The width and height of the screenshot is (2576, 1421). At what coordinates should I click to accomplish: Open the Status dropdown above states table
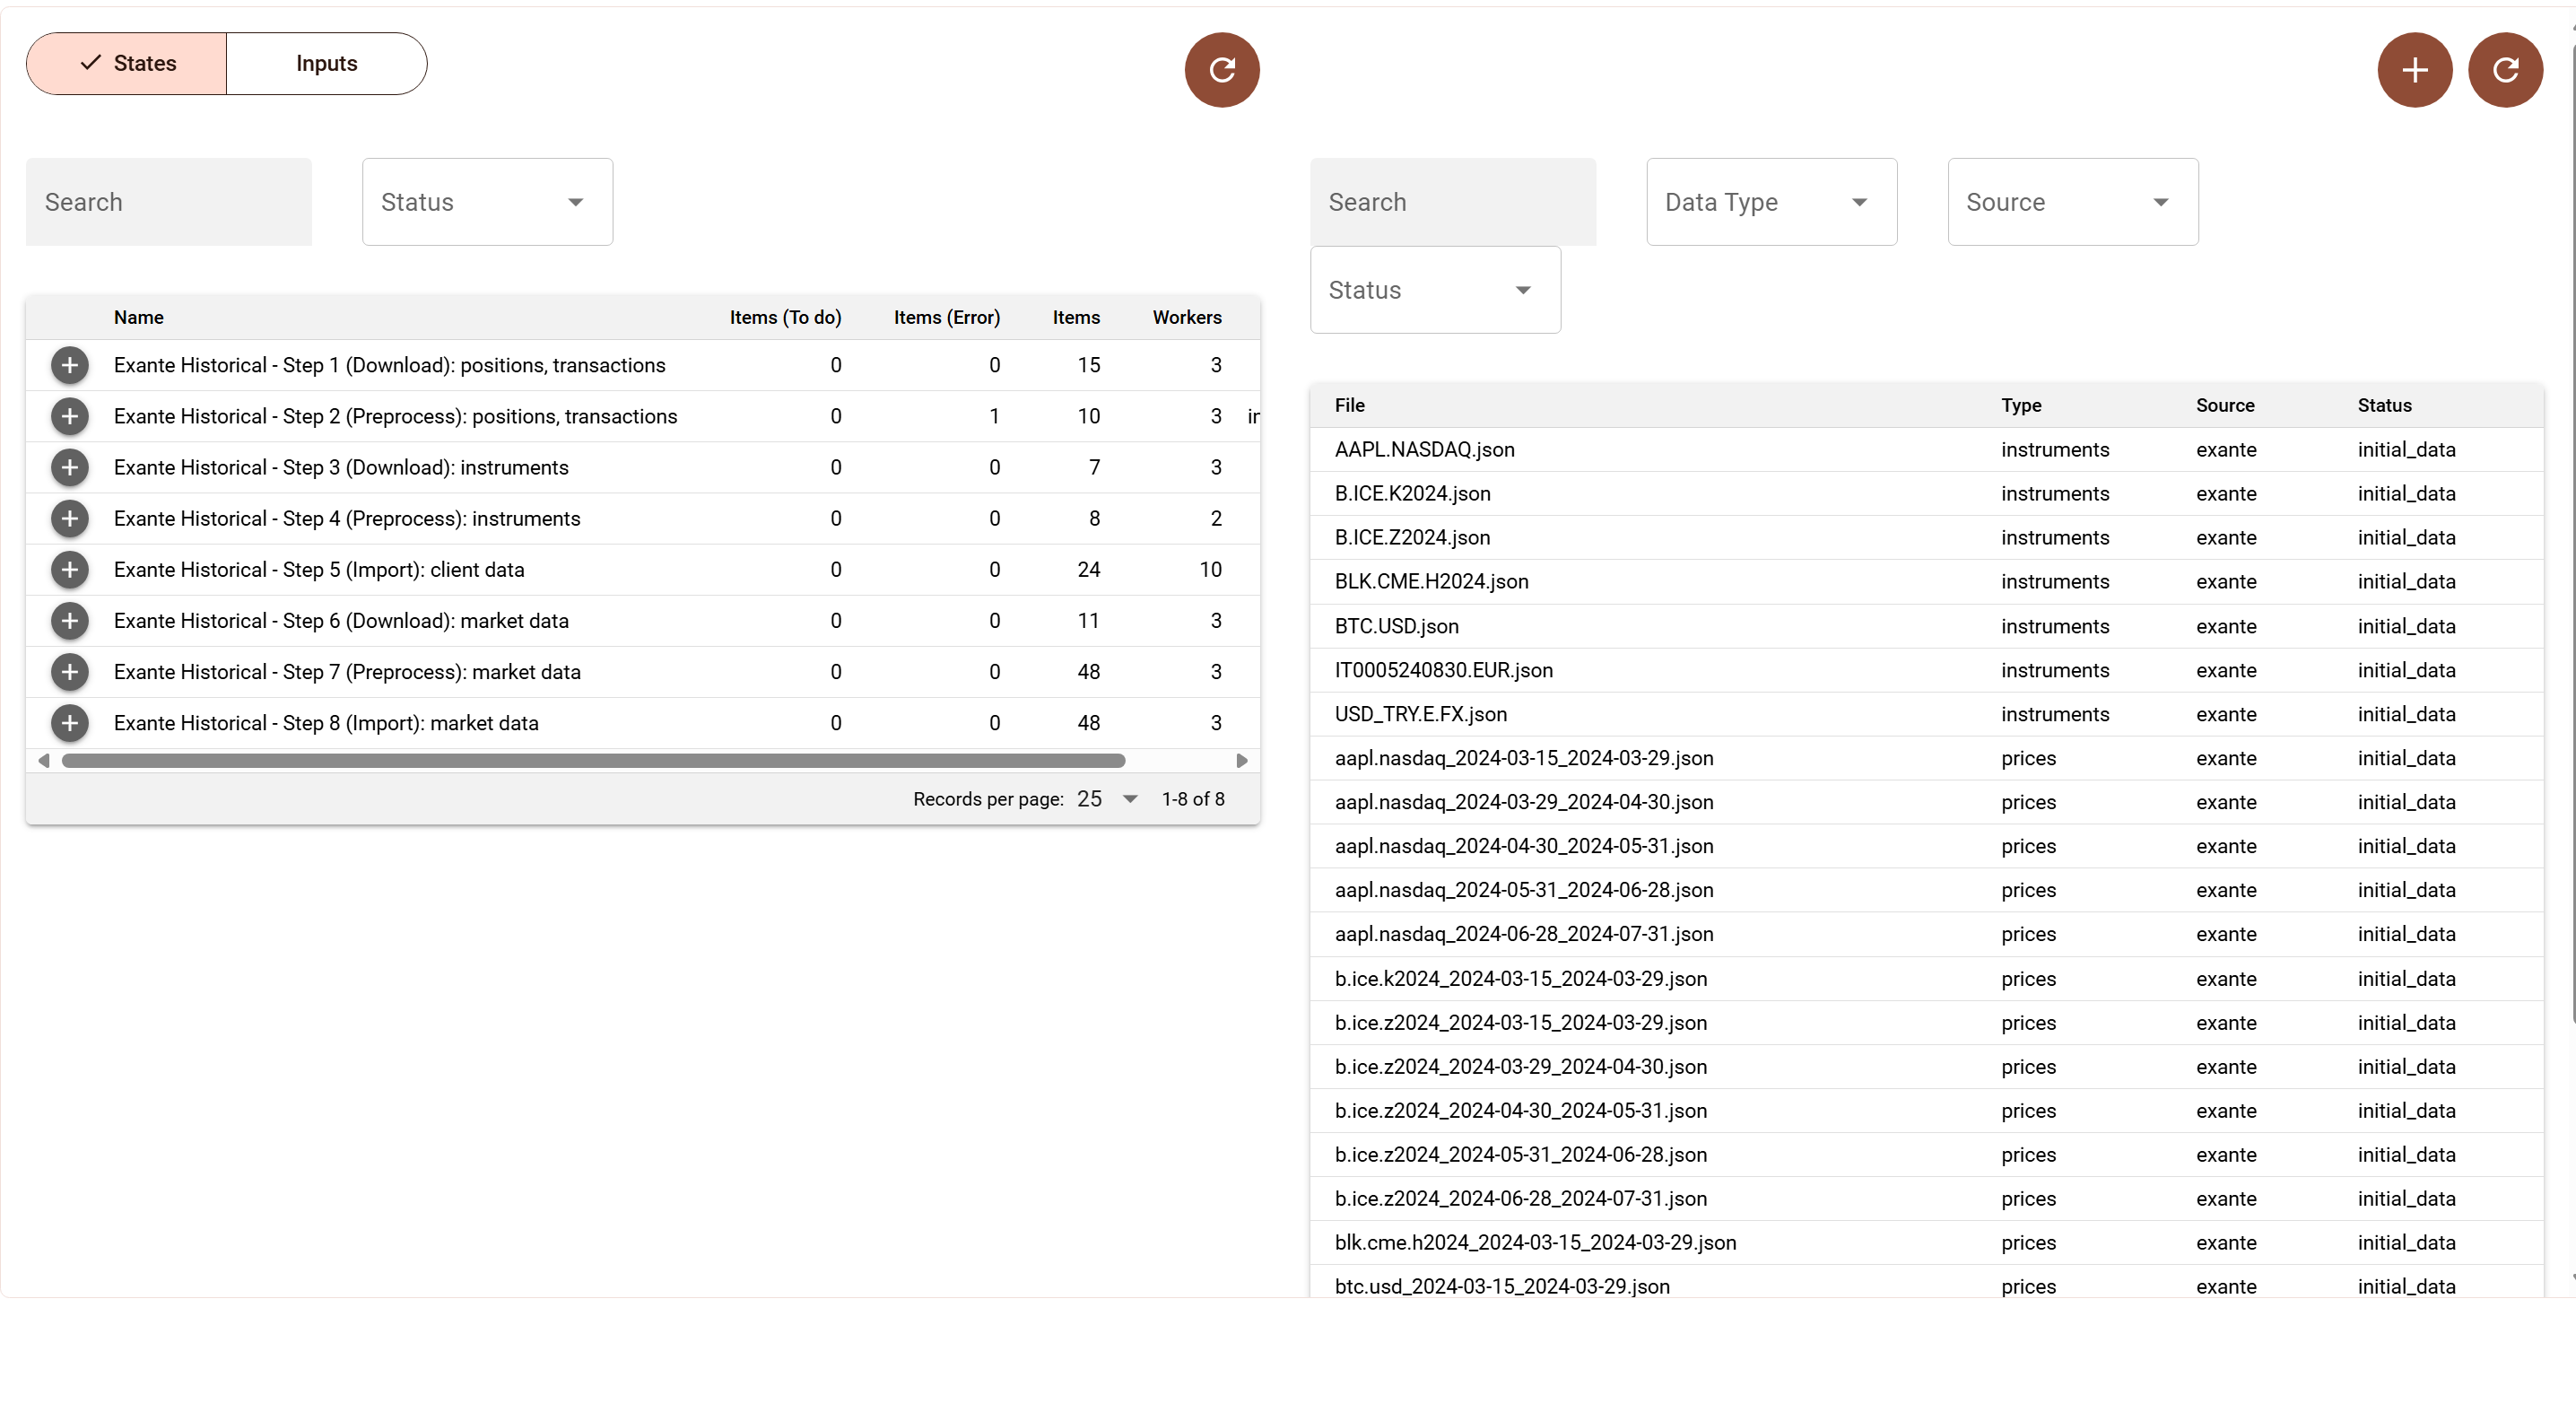[x=487, y=202]
